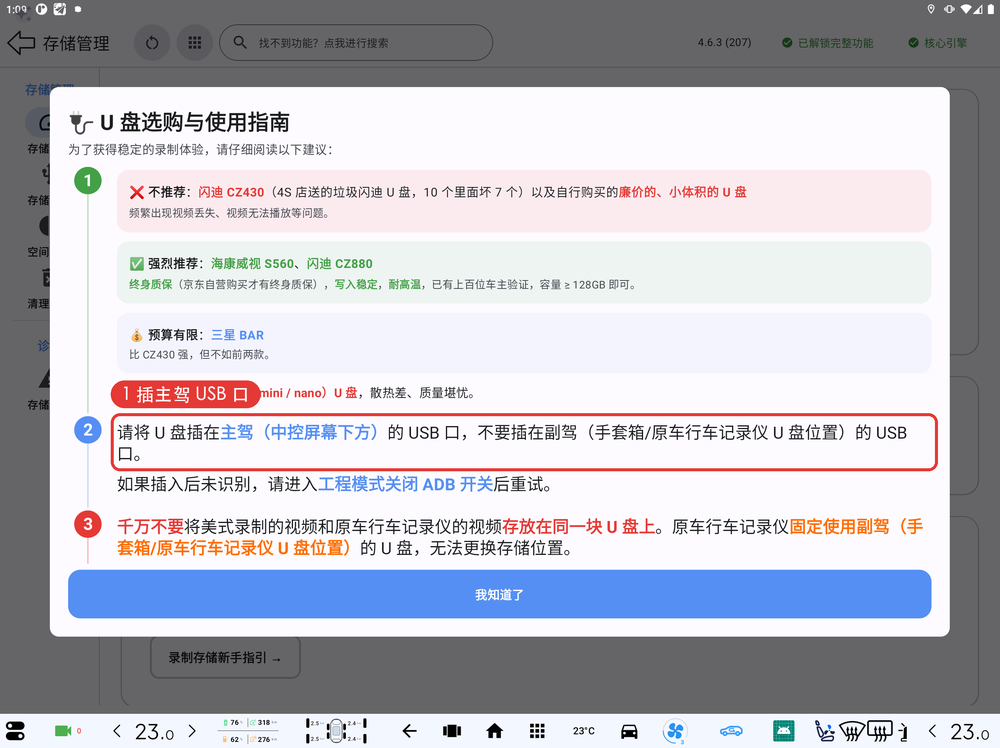
Task: Toggle rear window defrost icon
Action: (x=880, y=731)
